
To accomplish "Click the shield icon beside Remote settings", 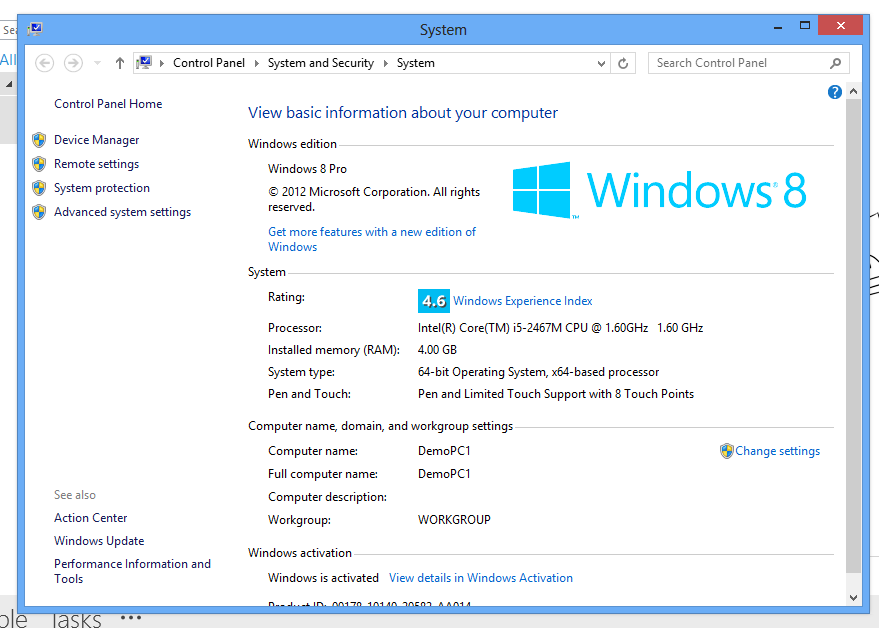I will [x=39, y=164].
